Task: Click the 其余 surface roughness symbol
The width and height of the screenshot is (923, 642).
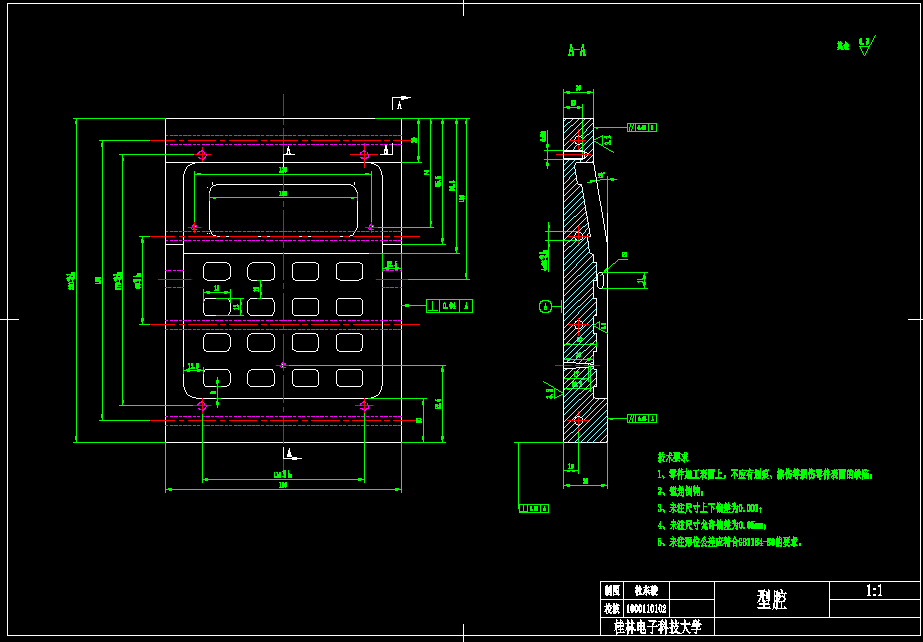Action: coord(856,46)
